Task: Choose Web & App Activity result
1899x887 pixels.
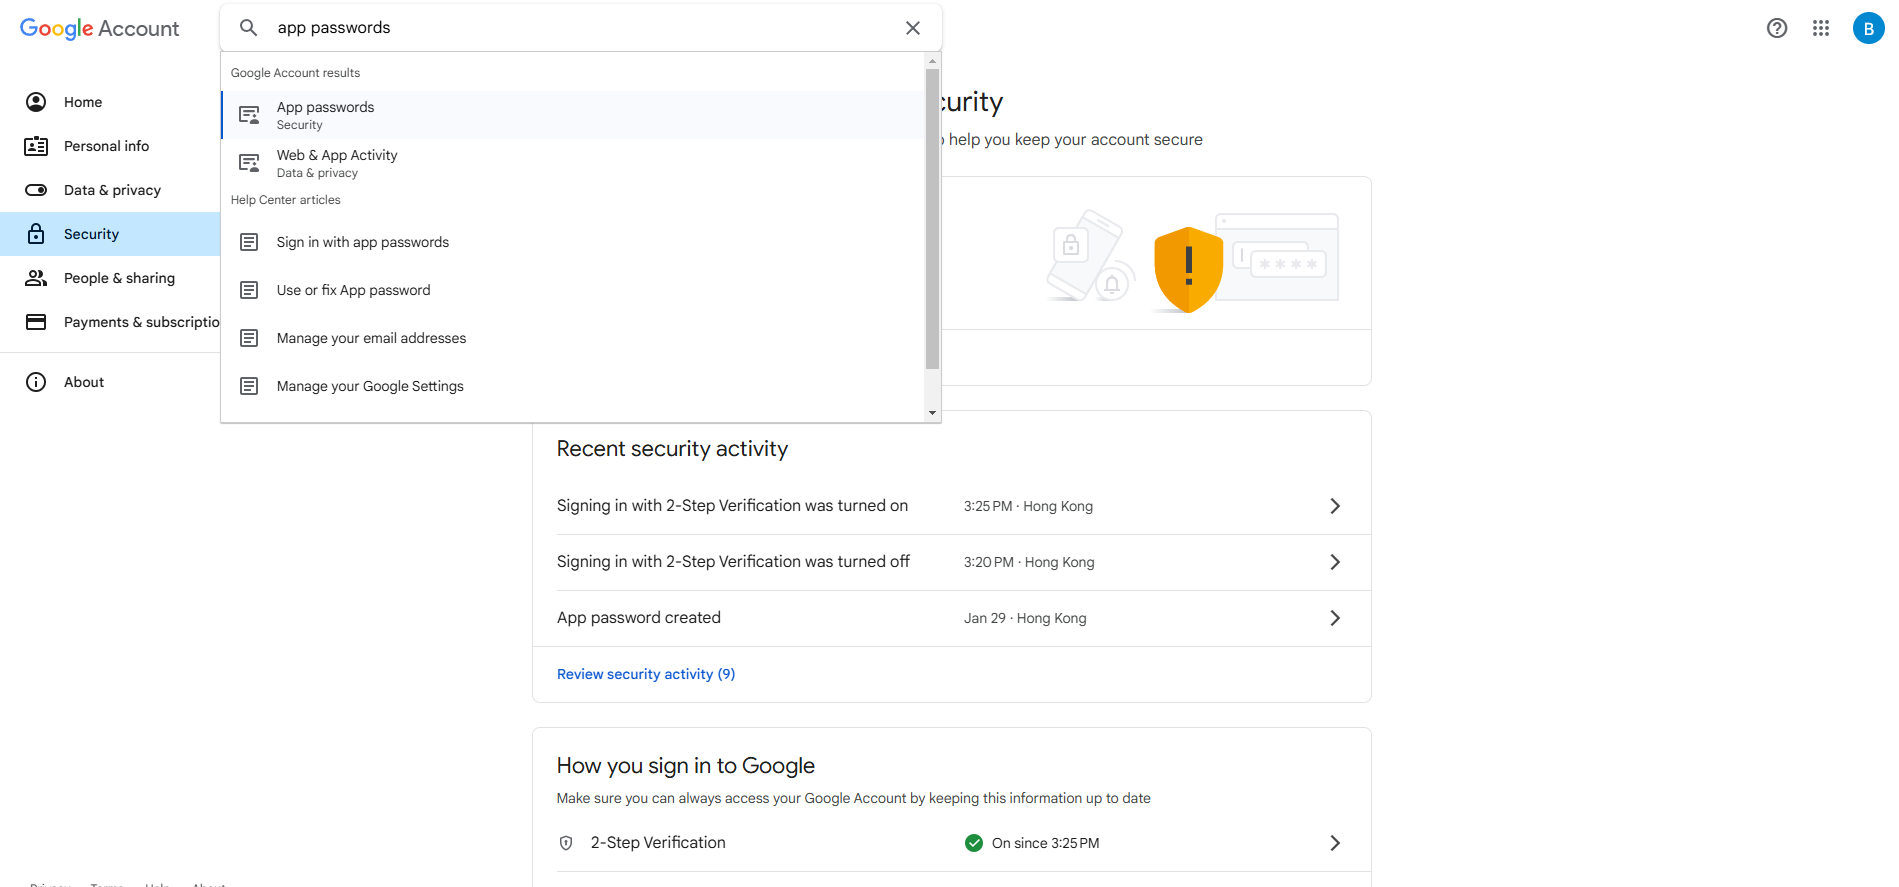Action: click(x=337, y=163)
